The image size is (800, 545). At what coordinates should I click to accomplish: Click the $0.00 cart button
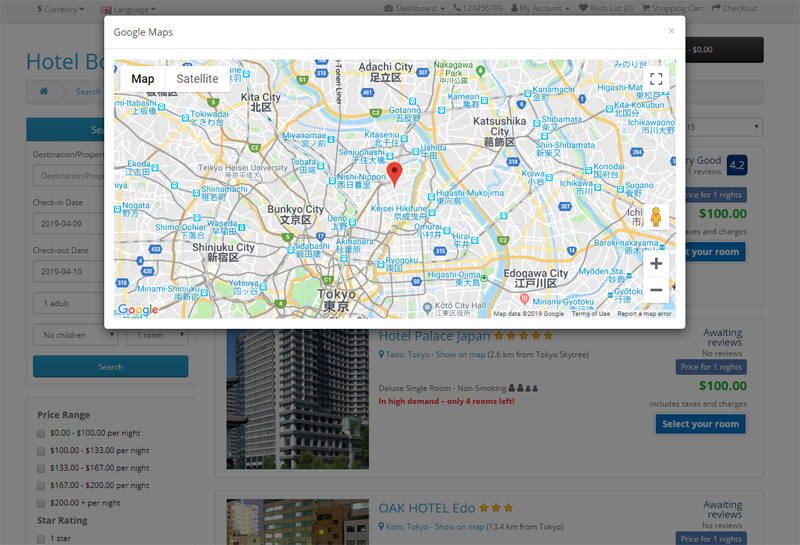724,49
